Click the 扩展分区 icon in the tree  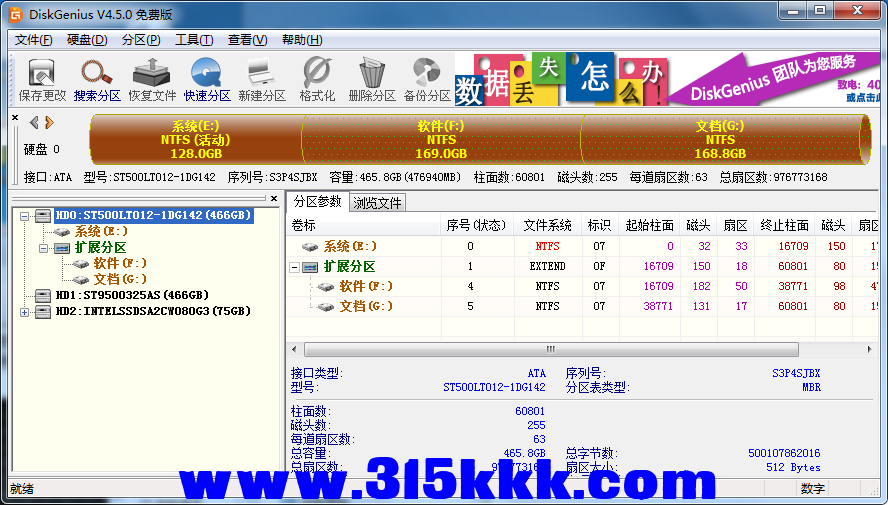click(62, 248)
